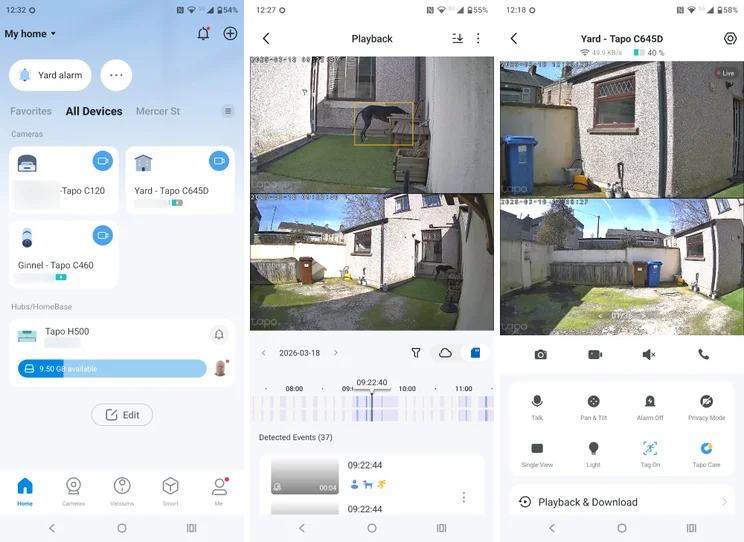Screen dimensions: 744x542
Task: Switch to Single View
Action: tap(537, 454)
